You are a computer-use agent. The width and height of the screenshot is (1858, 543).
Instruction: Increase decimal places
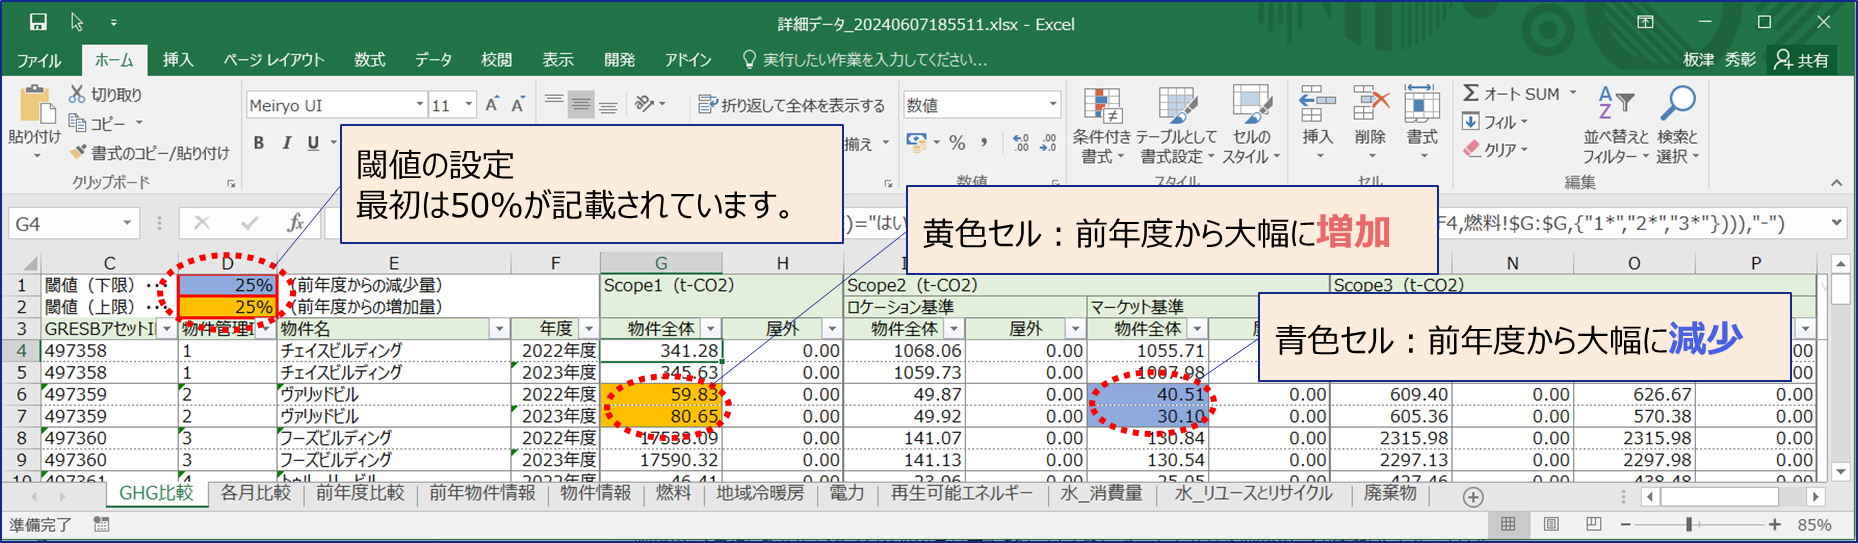[x=1020, y=142]
